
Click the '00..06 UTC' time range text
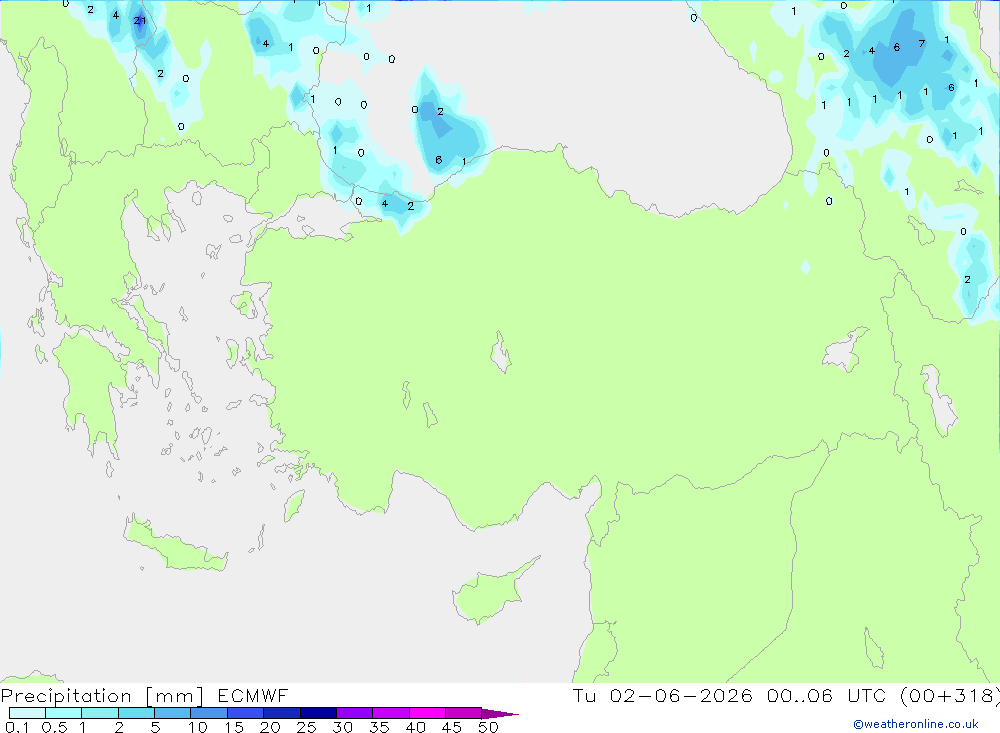(x=825, y=696)
